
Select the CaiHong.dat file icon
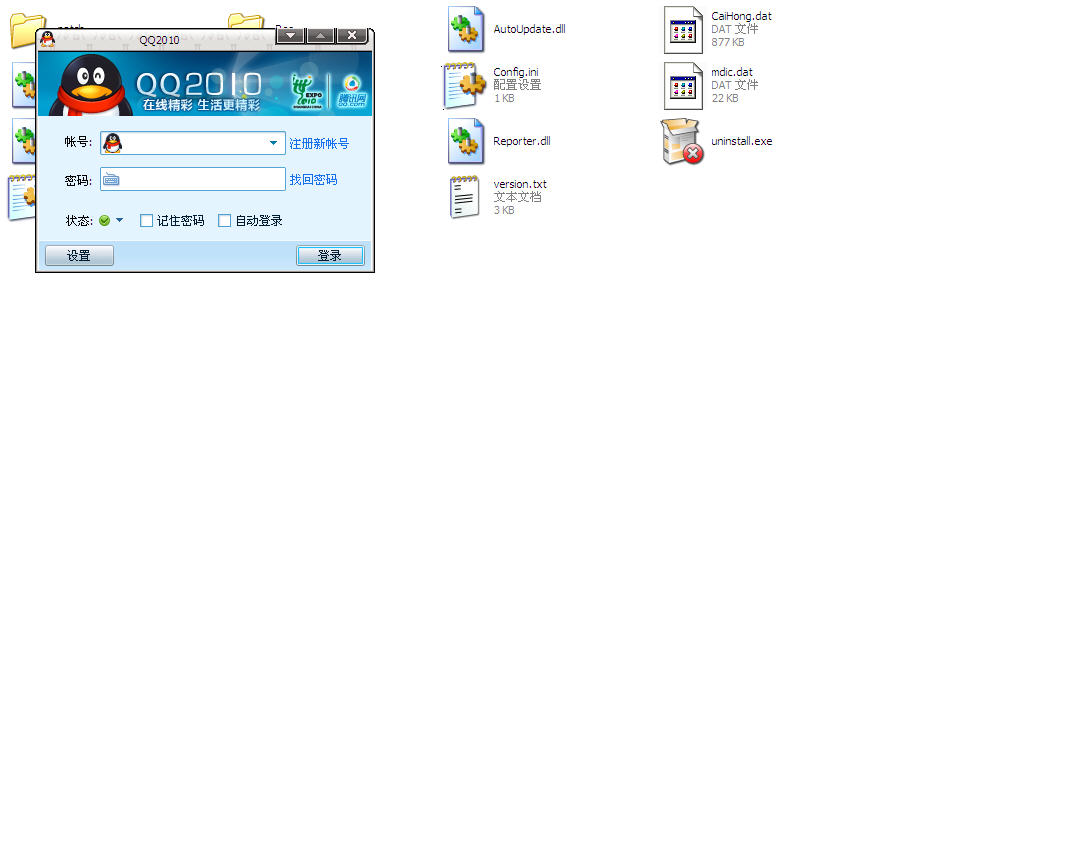[x=683, y=29]
